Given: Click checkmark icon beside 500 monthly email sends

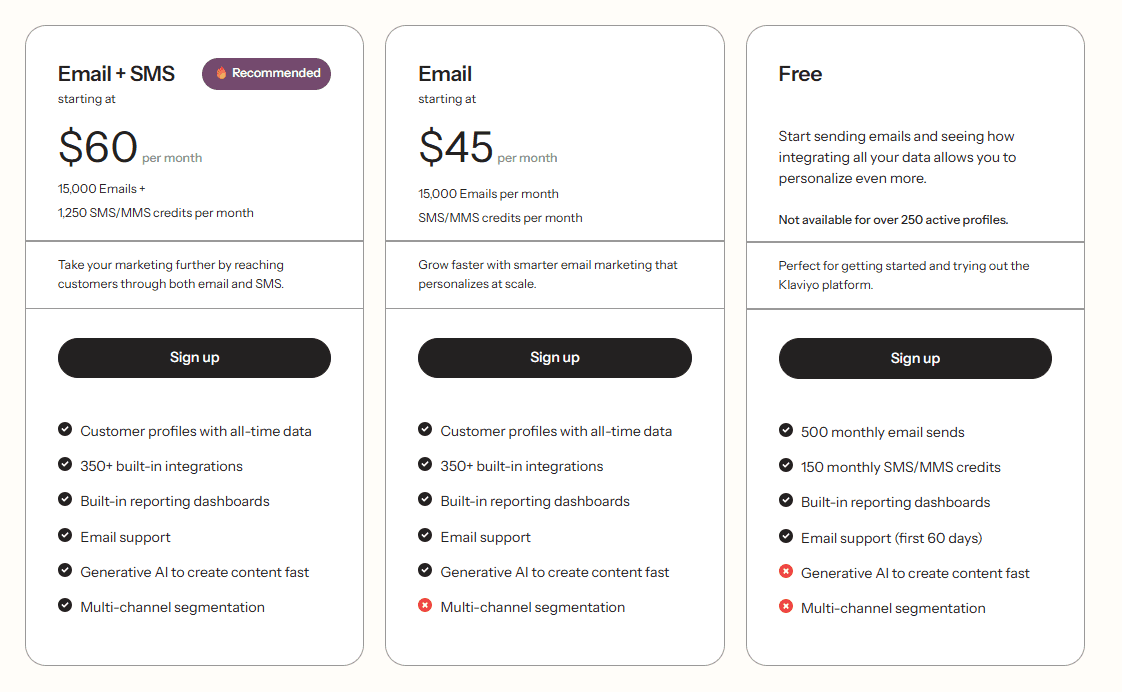Looking at the screenshot, I should [786, 430].
